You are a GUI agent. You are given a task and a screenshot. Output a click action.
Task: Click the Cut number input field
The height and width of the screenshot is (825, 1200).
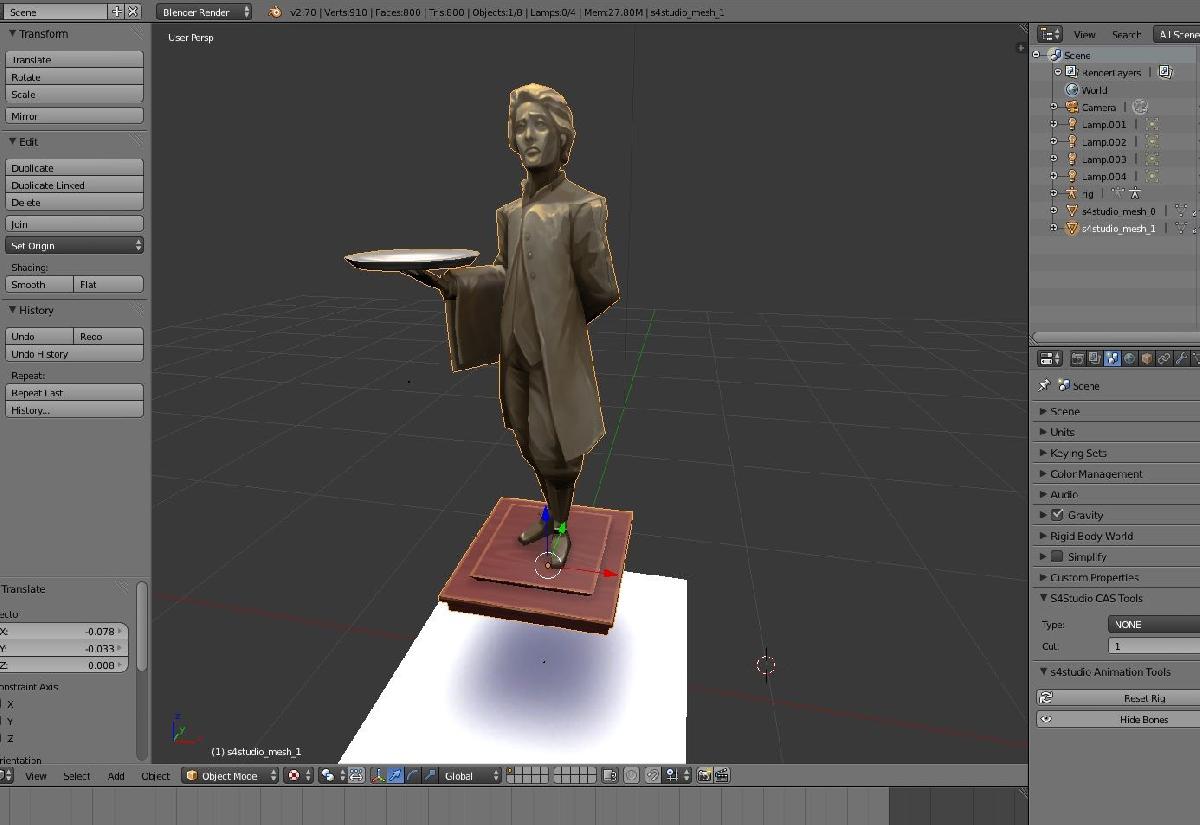[1150, 645]
